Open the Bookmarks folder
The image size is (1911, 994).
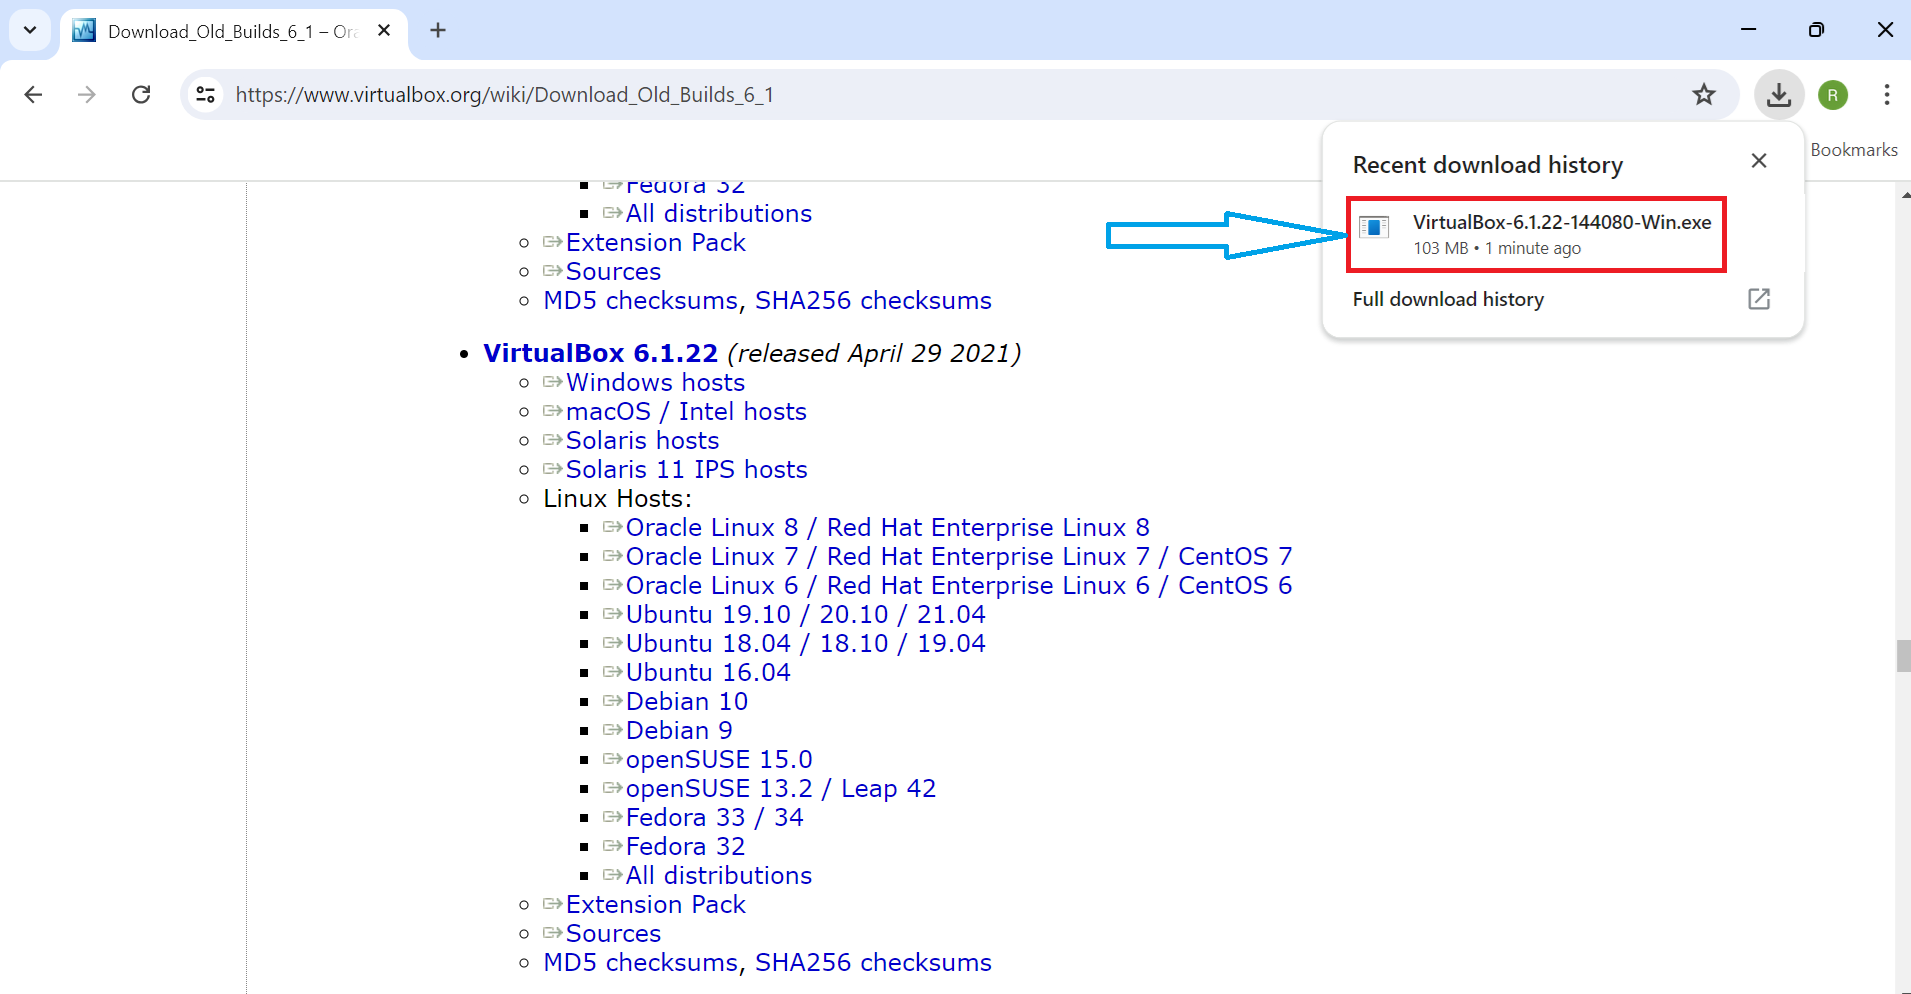[x=1854, y=150]
